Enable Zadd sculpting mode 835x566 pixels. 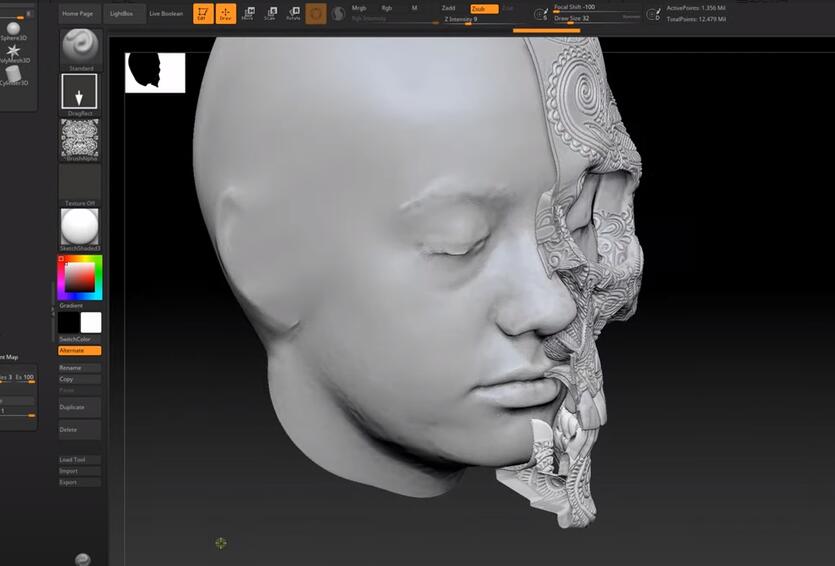click(448, 8)
